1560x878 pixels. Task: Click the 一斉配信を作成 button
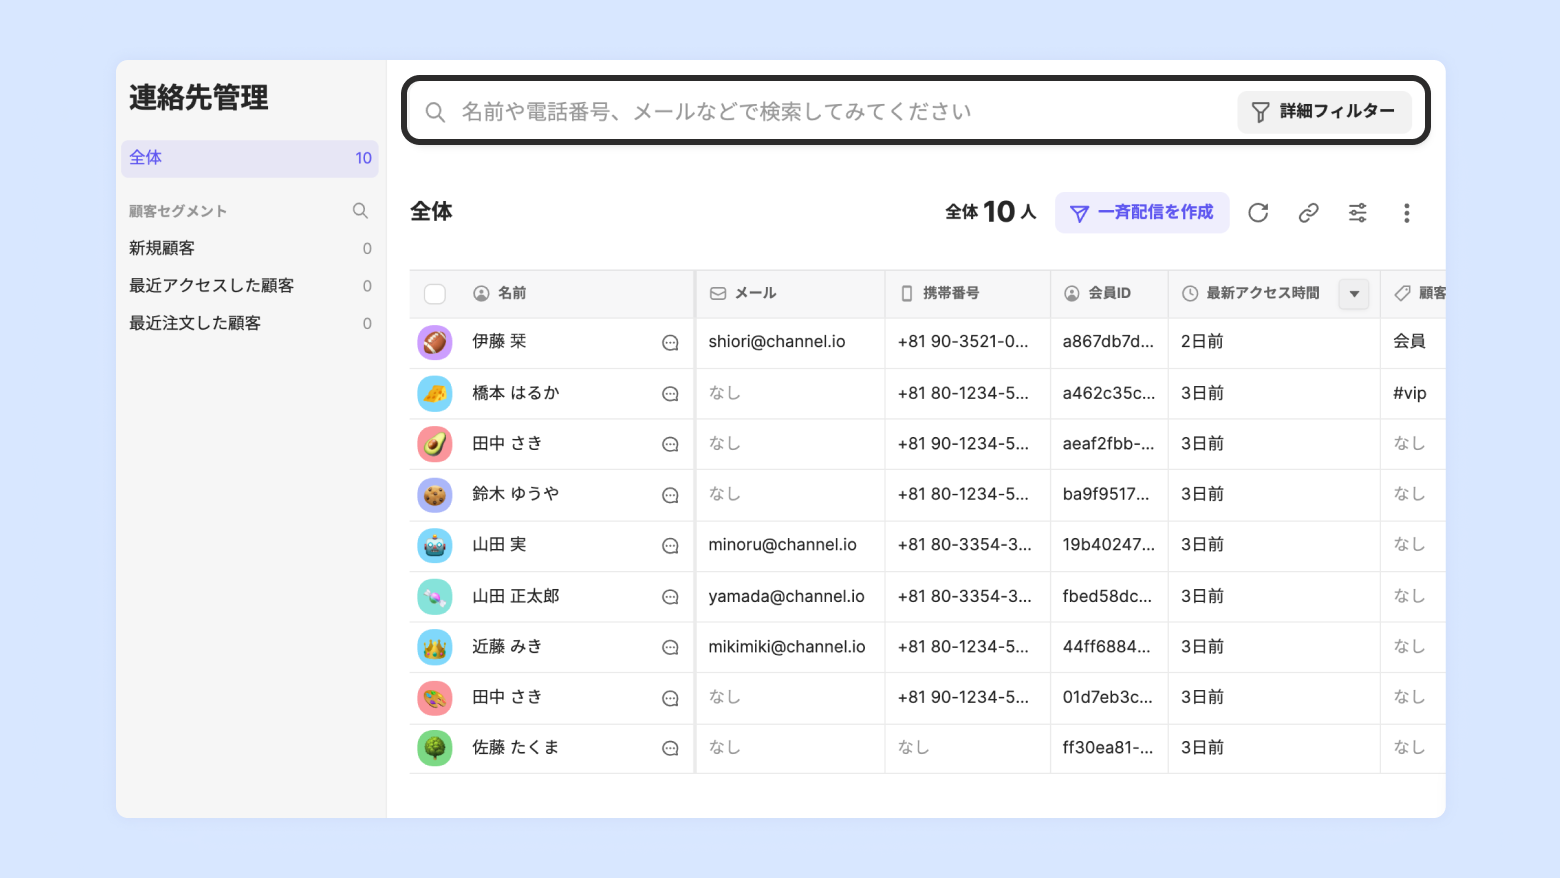point(1141,213)
